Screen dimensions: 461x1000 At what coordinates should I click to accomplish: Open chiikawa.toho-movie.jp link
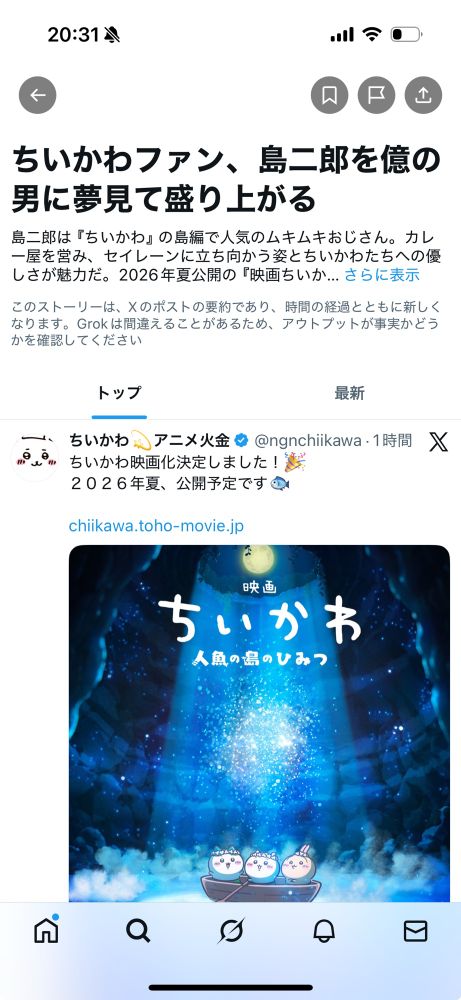click(156, 526)
